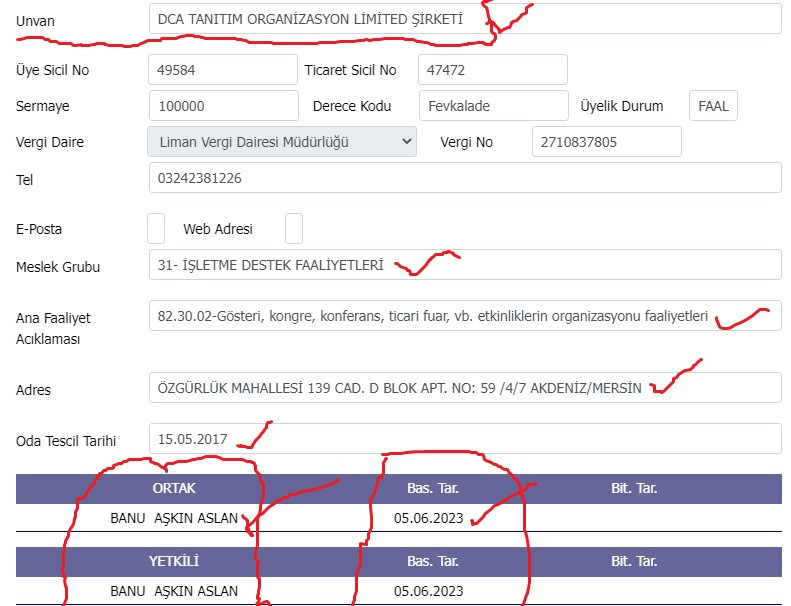This screenshot has height=606, width=791.
Task: Click date 05.06.2023 in YETKİLİ row
Action: tap(429, 591)
